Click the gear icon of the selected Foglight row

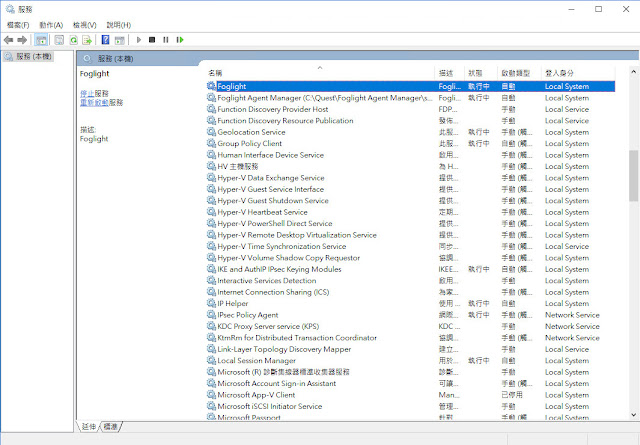click(211, 86)
